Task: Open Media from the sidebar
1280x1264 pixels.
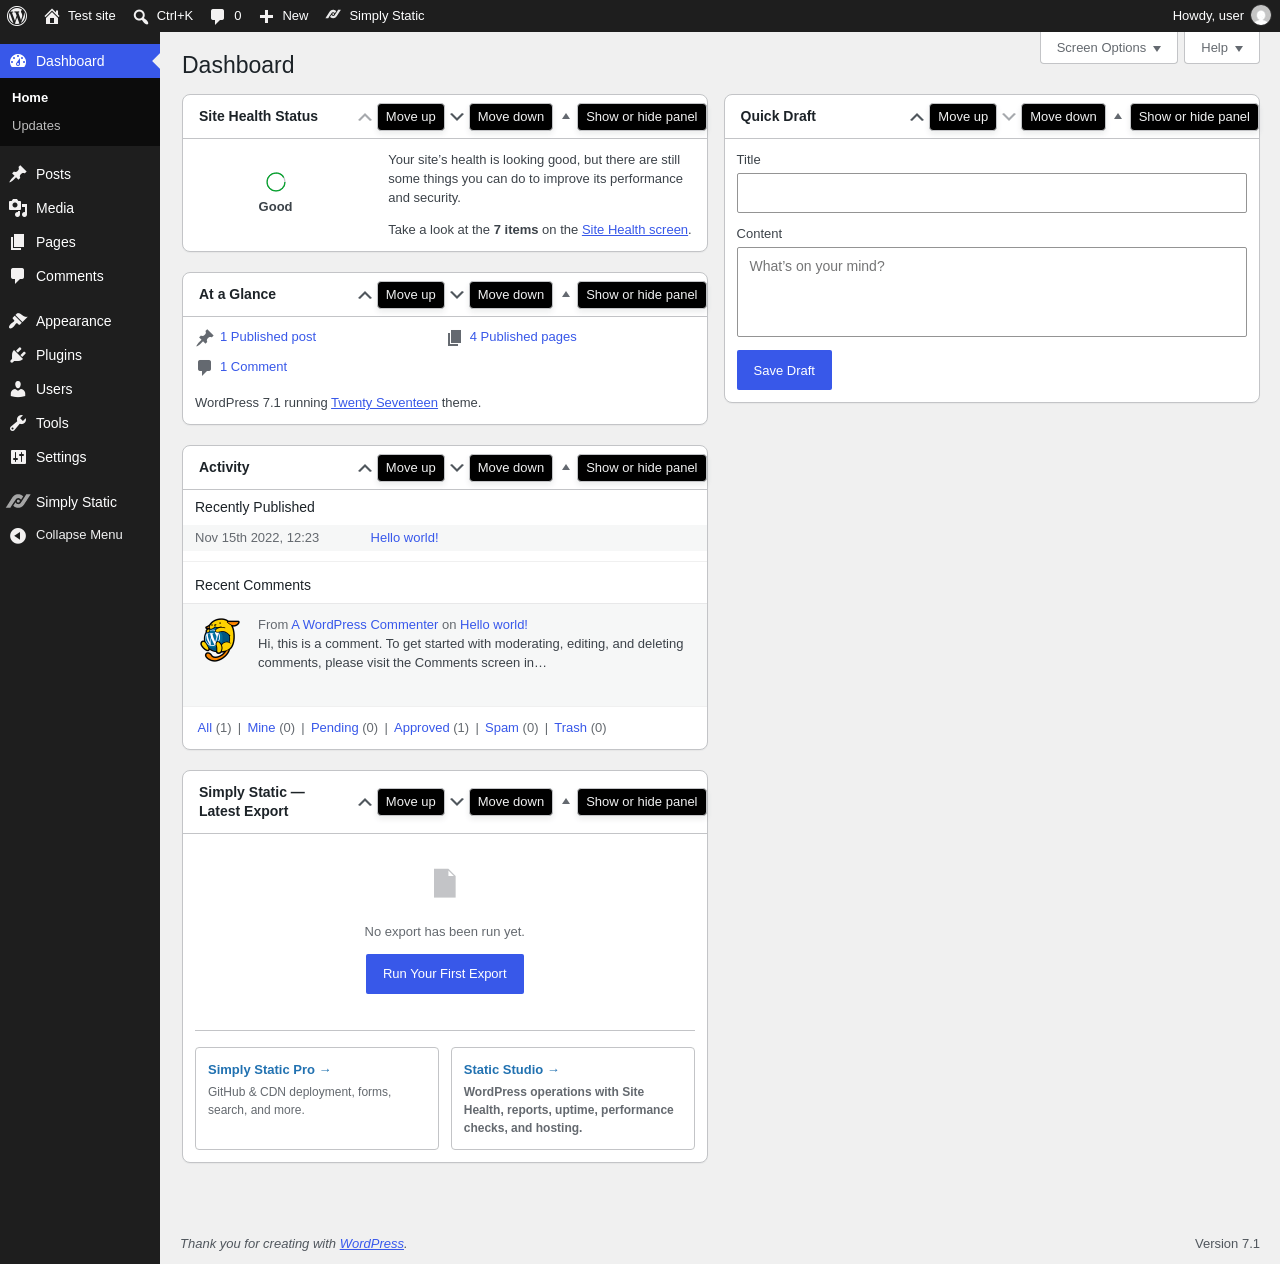Action: coord(80,208)
